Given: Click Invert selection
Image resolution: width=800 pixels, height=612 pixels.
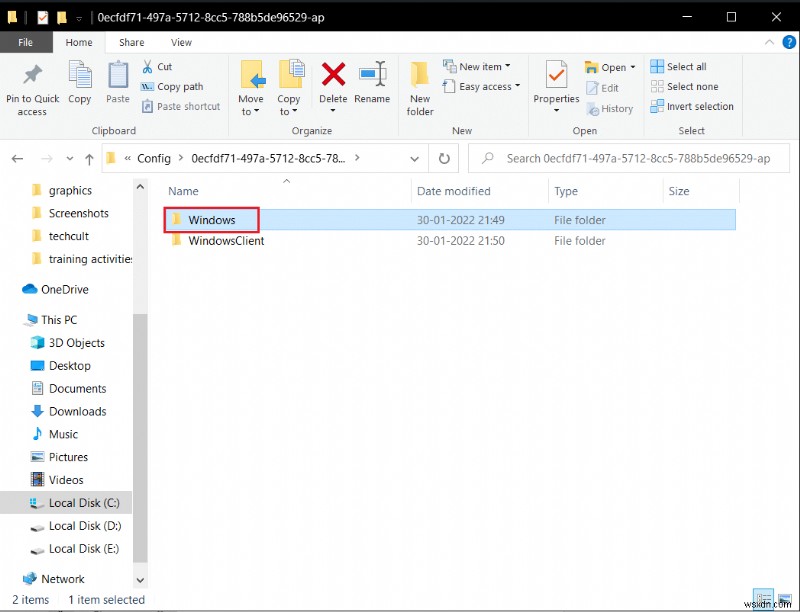Looking at the screenshot, I should click(x=692, y=106).
